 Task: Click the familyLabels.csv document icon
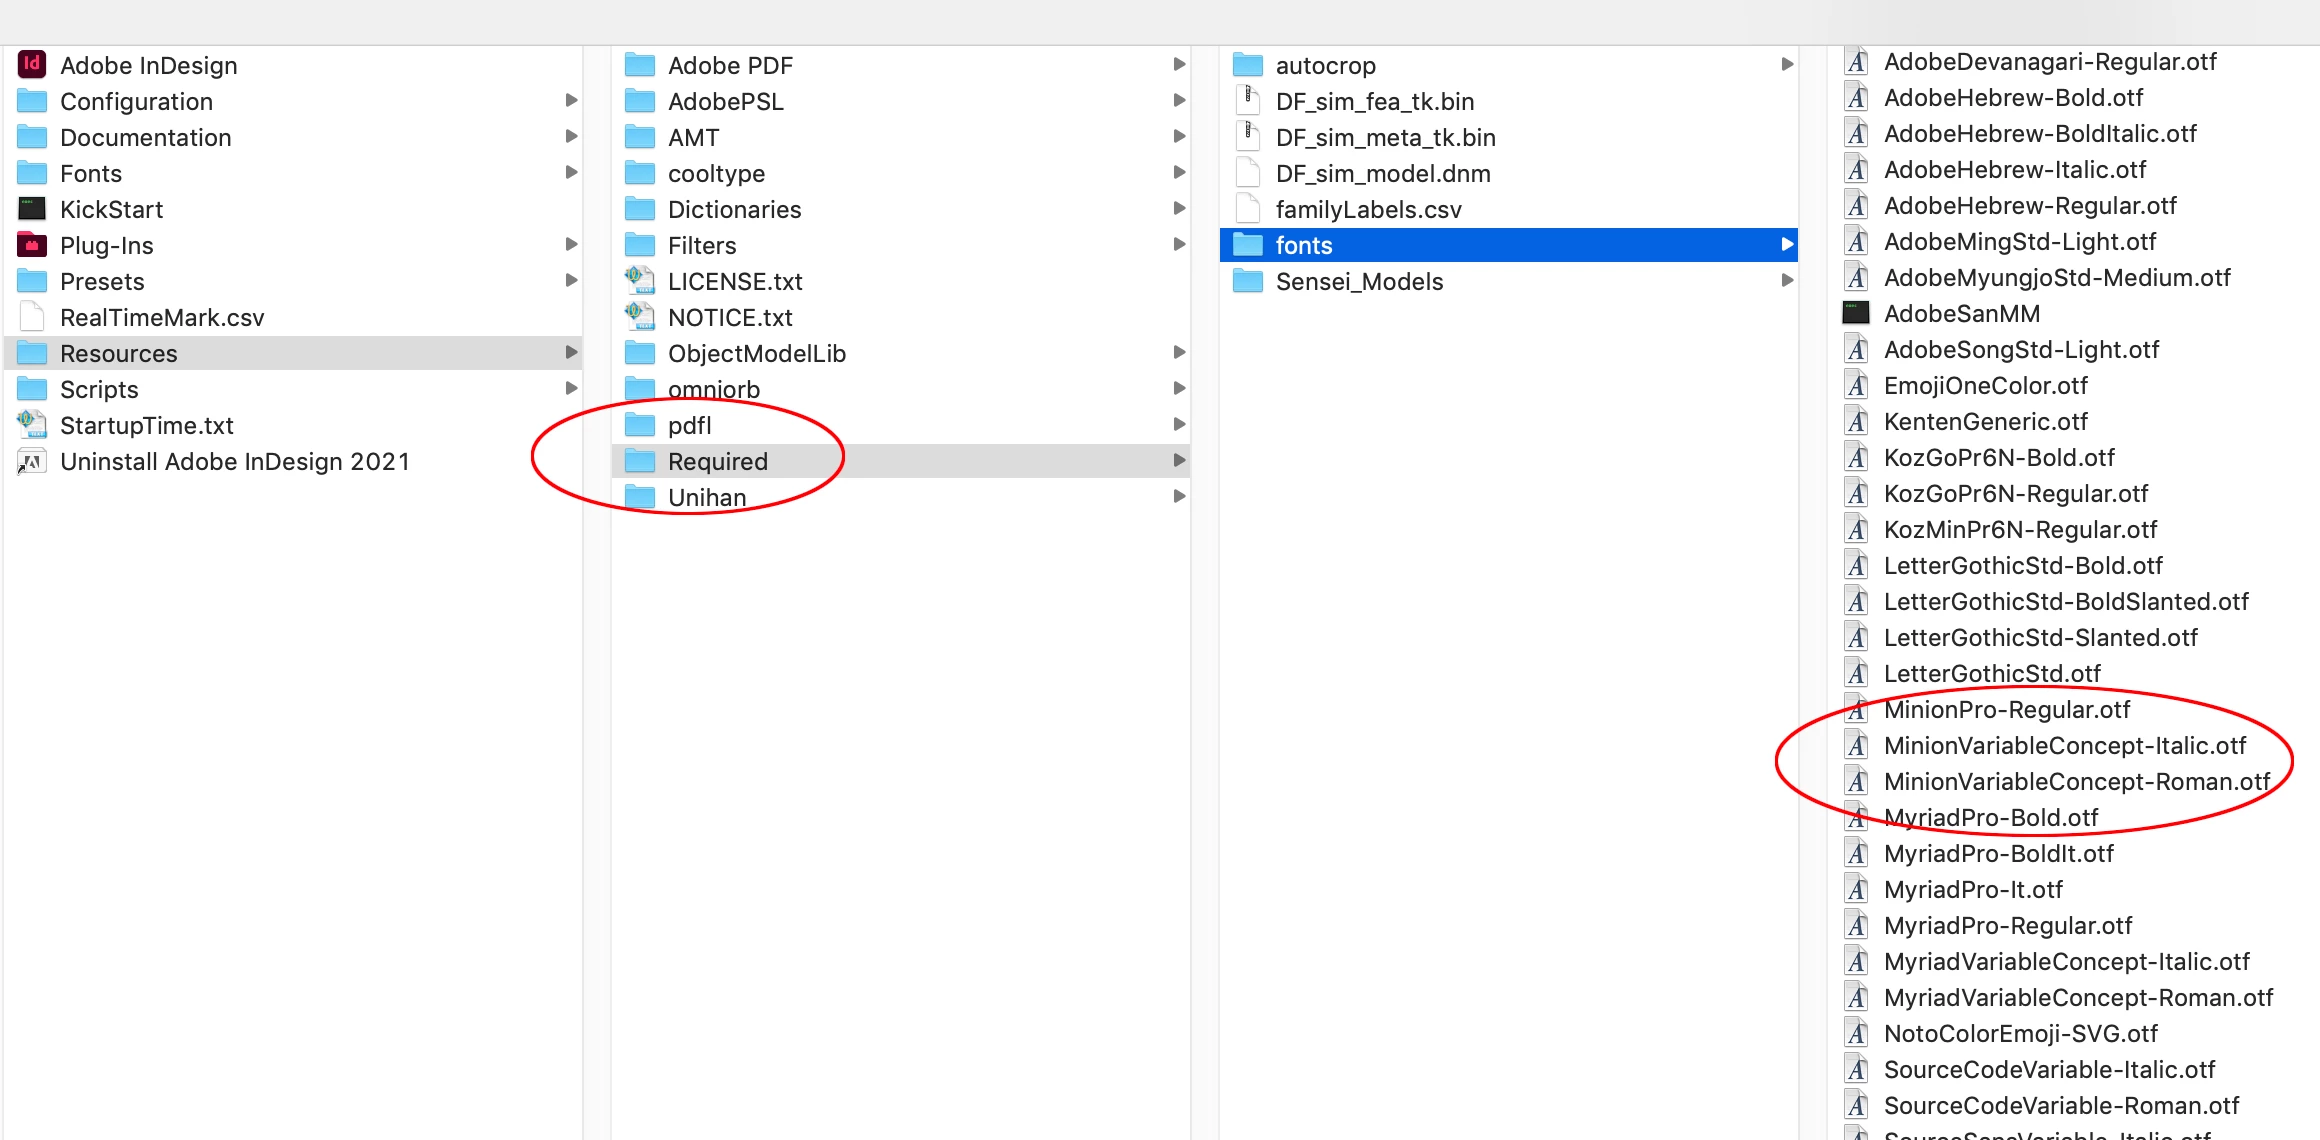pos(1248,209)
